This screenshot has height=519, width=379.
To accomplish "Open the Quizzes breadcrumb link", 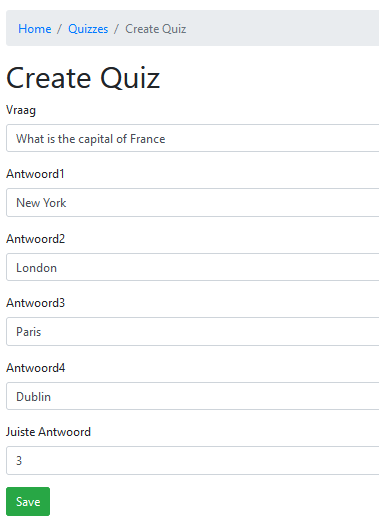I will pos(88,29).
